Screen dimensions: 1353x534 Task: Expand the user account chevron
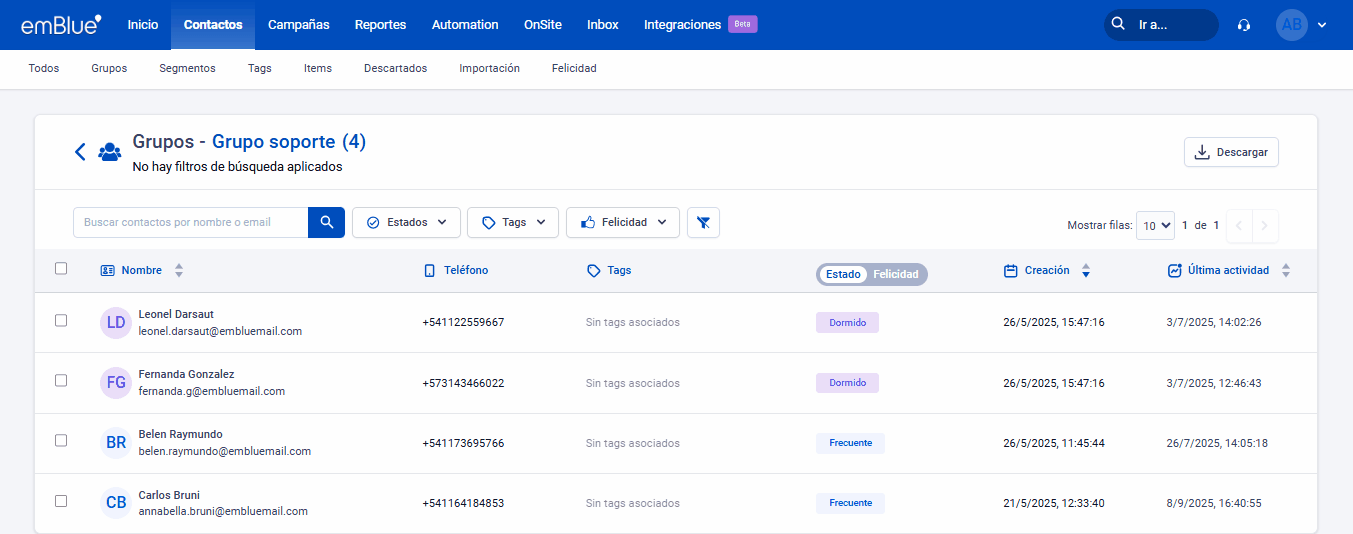(1322, 25)
